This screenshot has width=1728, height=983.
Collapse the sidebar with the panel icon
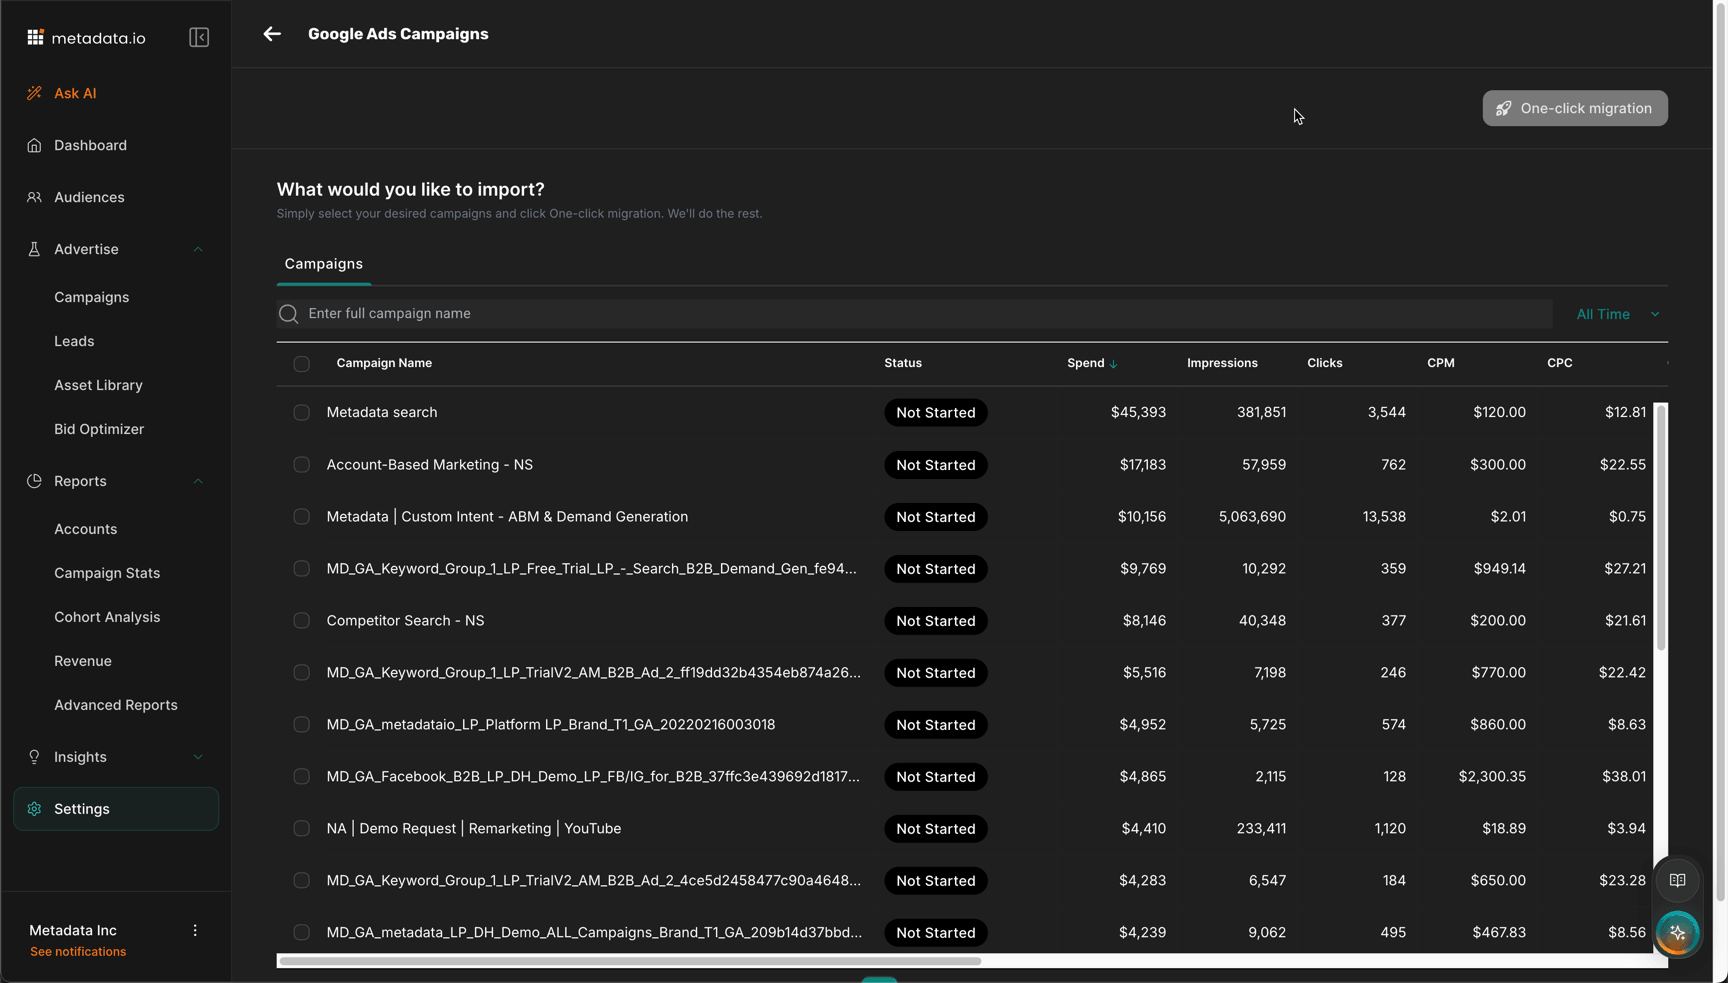199,37
